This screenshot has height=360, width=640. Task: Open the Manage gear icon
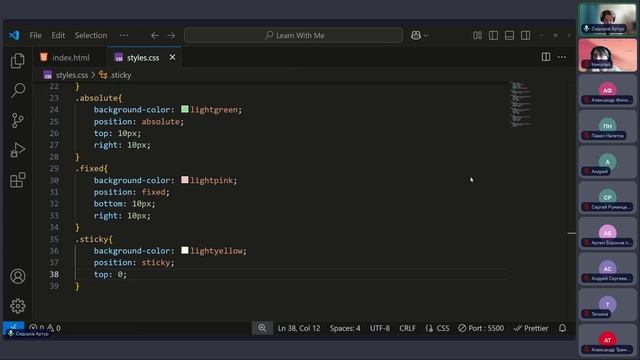pos(18,306)
